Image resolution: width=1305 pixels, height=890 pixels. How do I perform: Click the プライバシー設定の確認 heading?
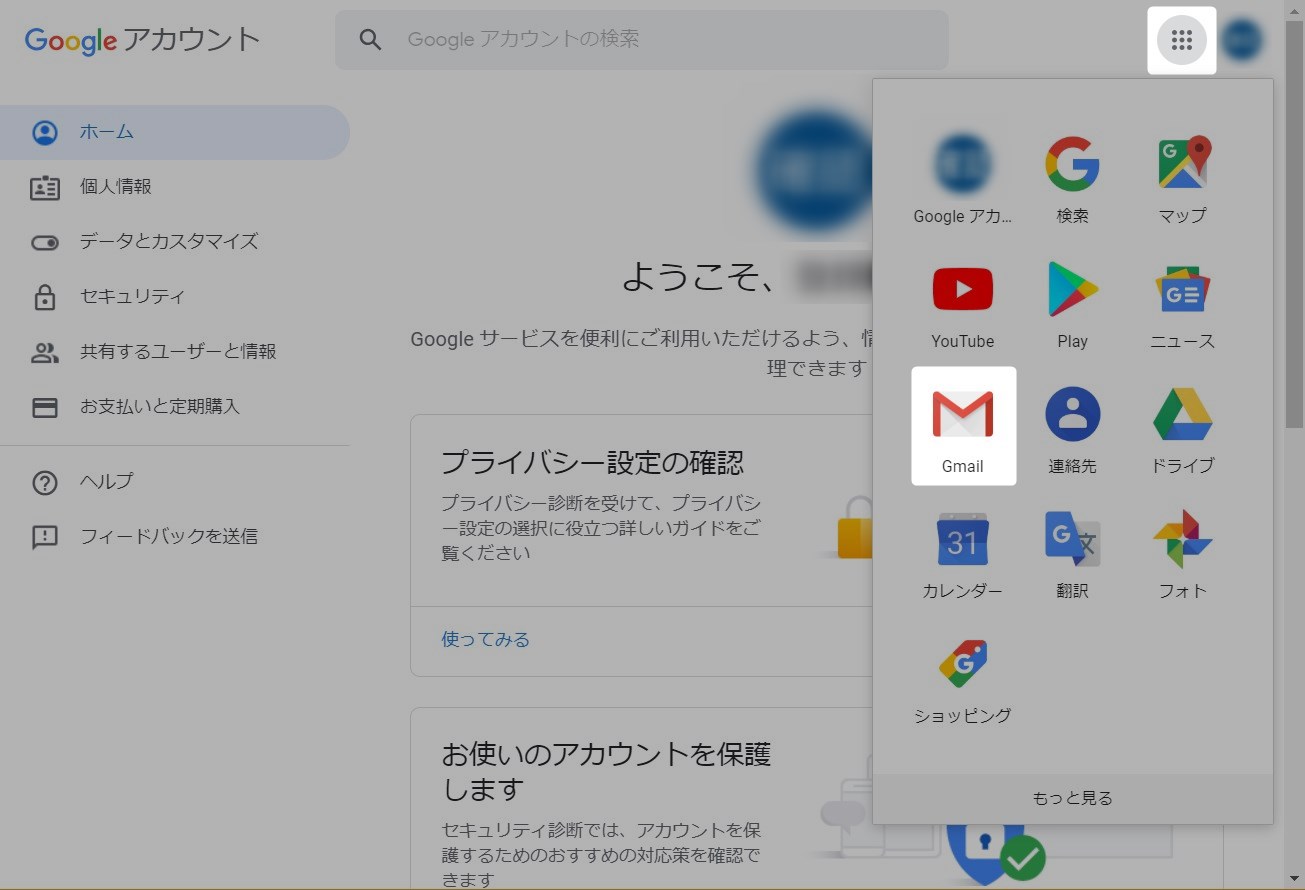coord(593,462)
